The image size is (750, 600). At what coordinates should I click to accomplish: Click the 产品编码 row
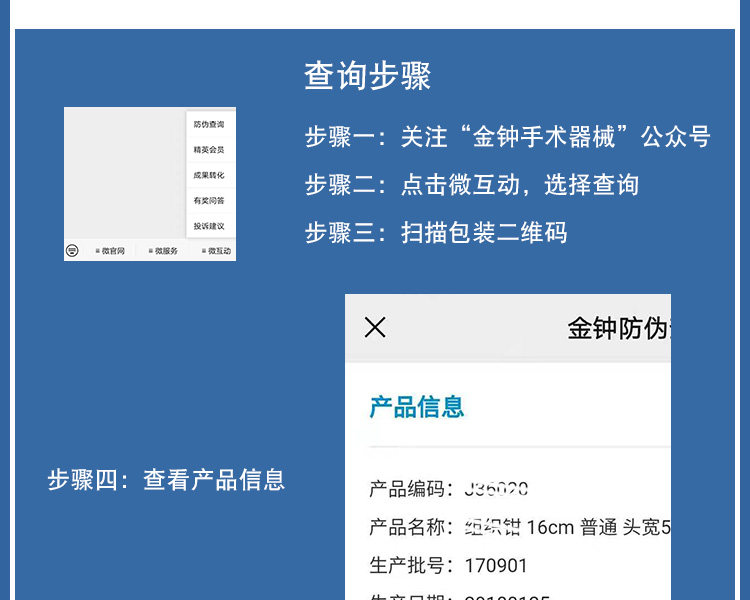point(449,489)
